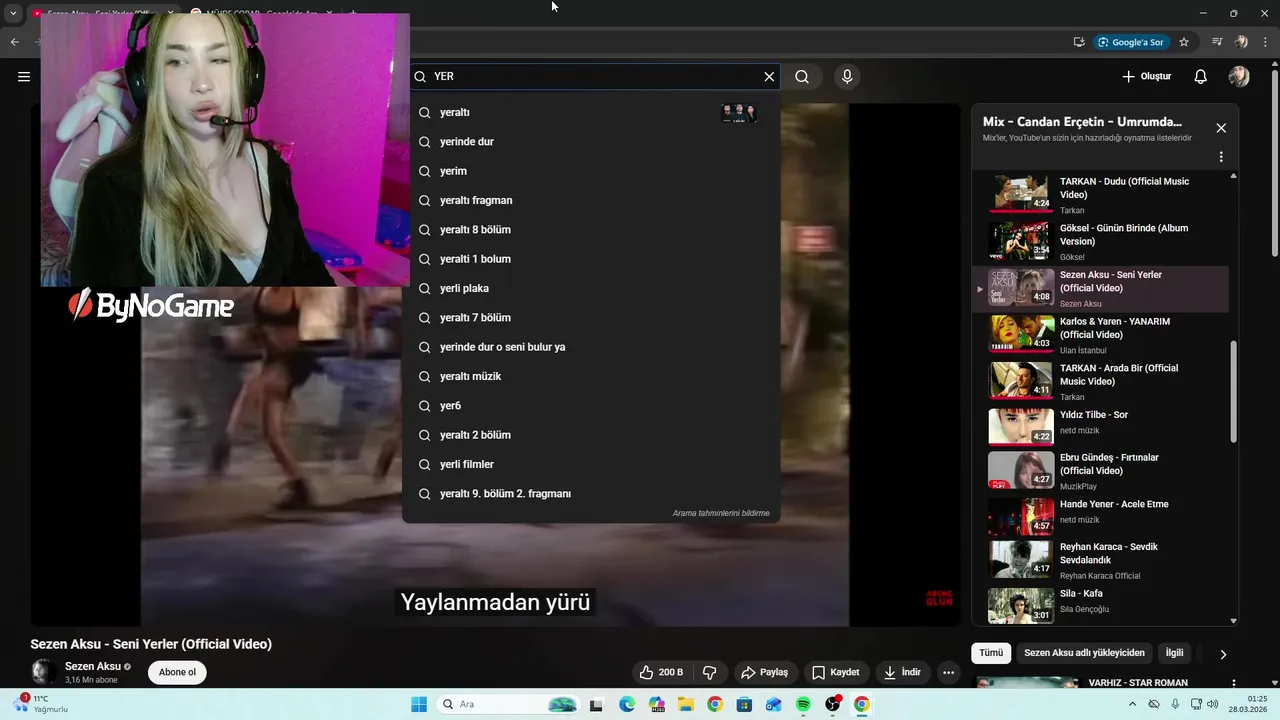
Task: Open the YouTube guide hamburger menu
Action: tap(24, 76)
